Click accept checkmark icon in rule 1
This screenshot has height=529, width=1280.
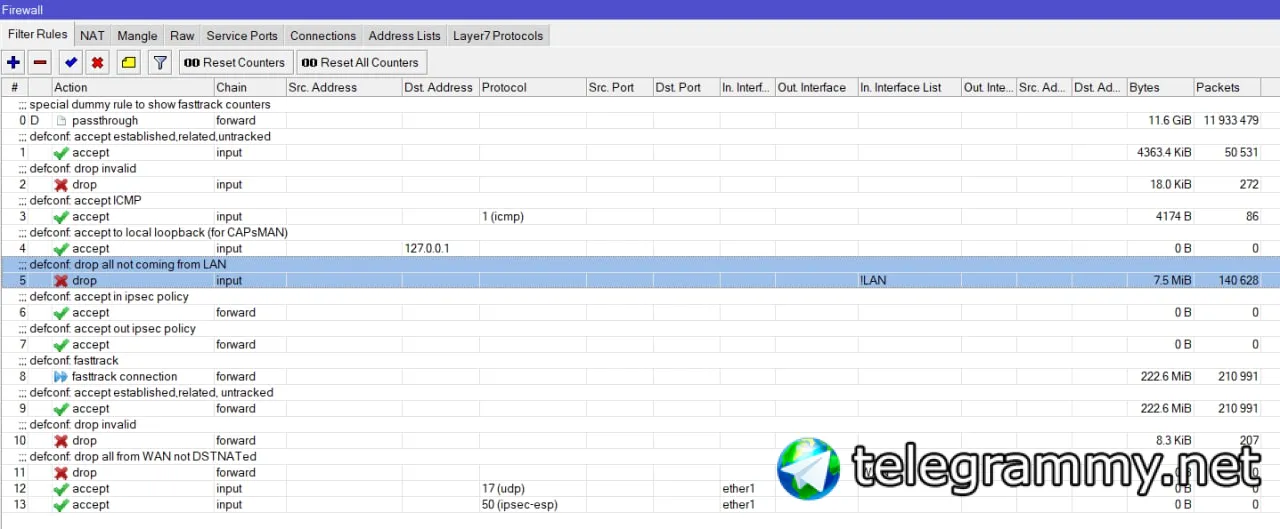click(61, 152)
